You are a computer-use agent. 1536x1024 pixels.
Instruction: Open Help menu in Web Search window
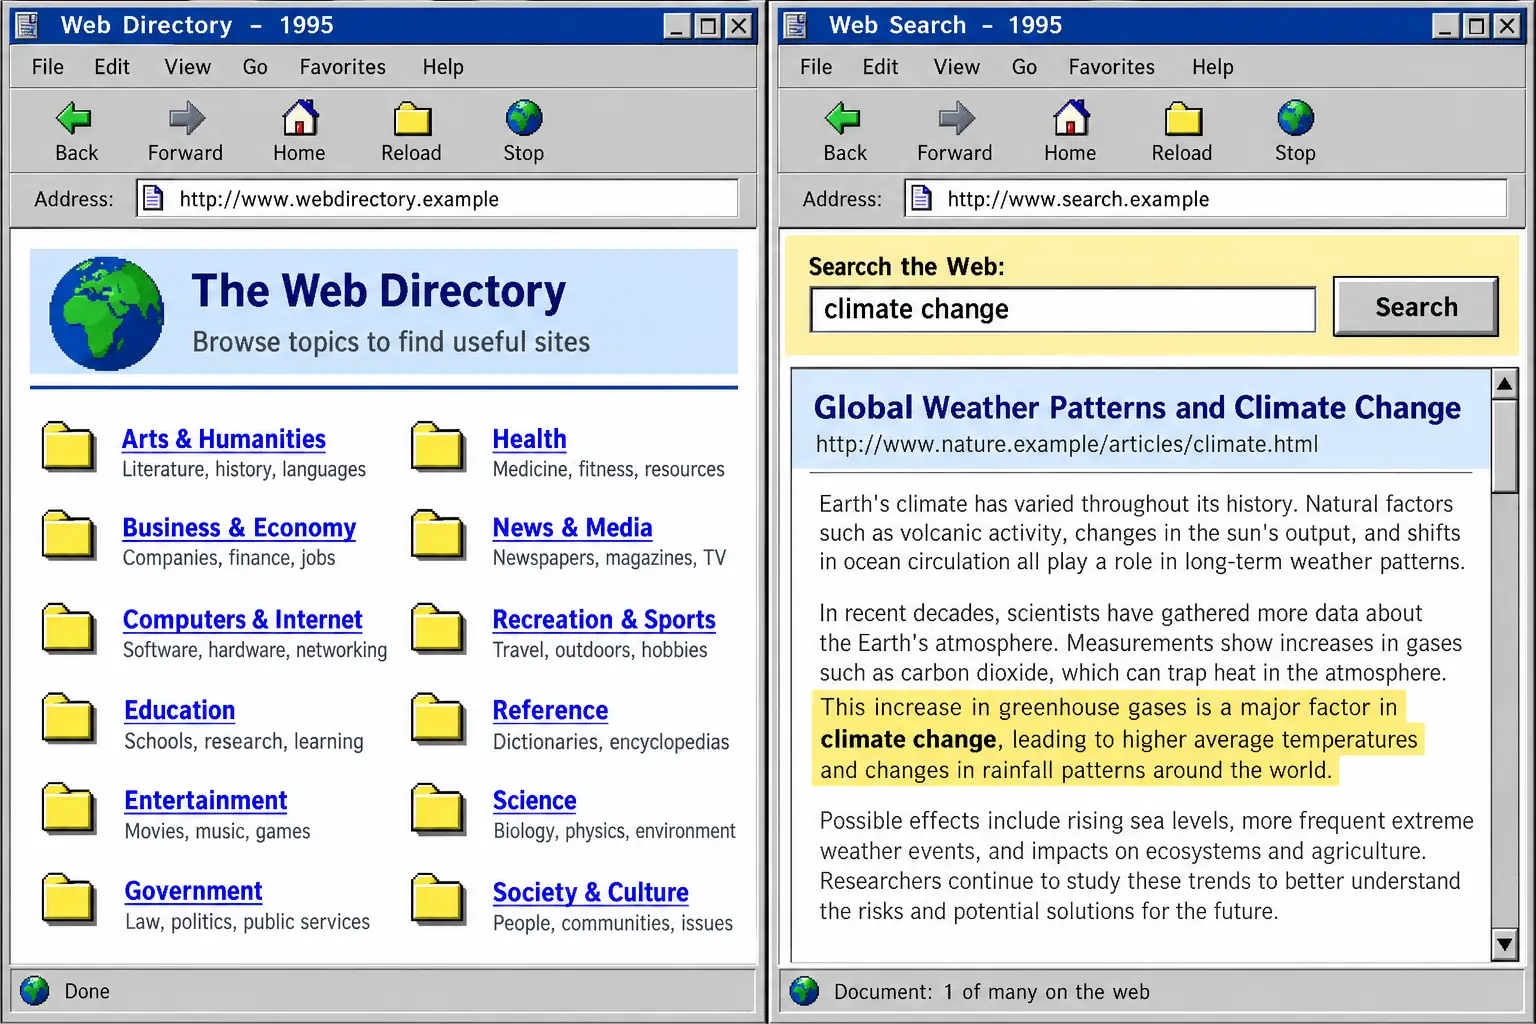coord(1212,67)
